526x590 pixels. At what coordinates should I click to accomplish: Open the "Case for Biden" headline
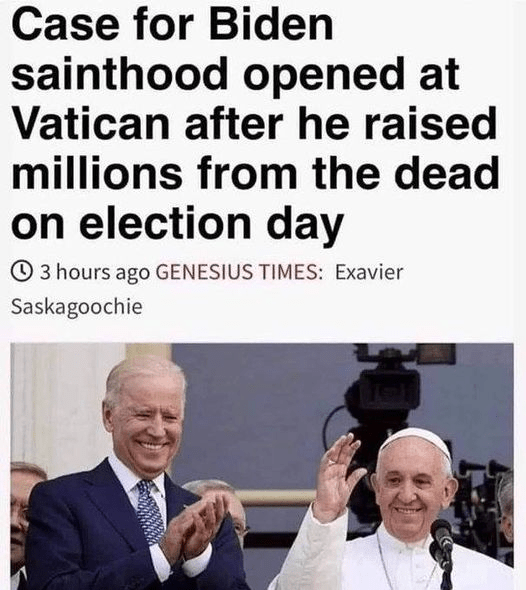click(x=172, y=23)
